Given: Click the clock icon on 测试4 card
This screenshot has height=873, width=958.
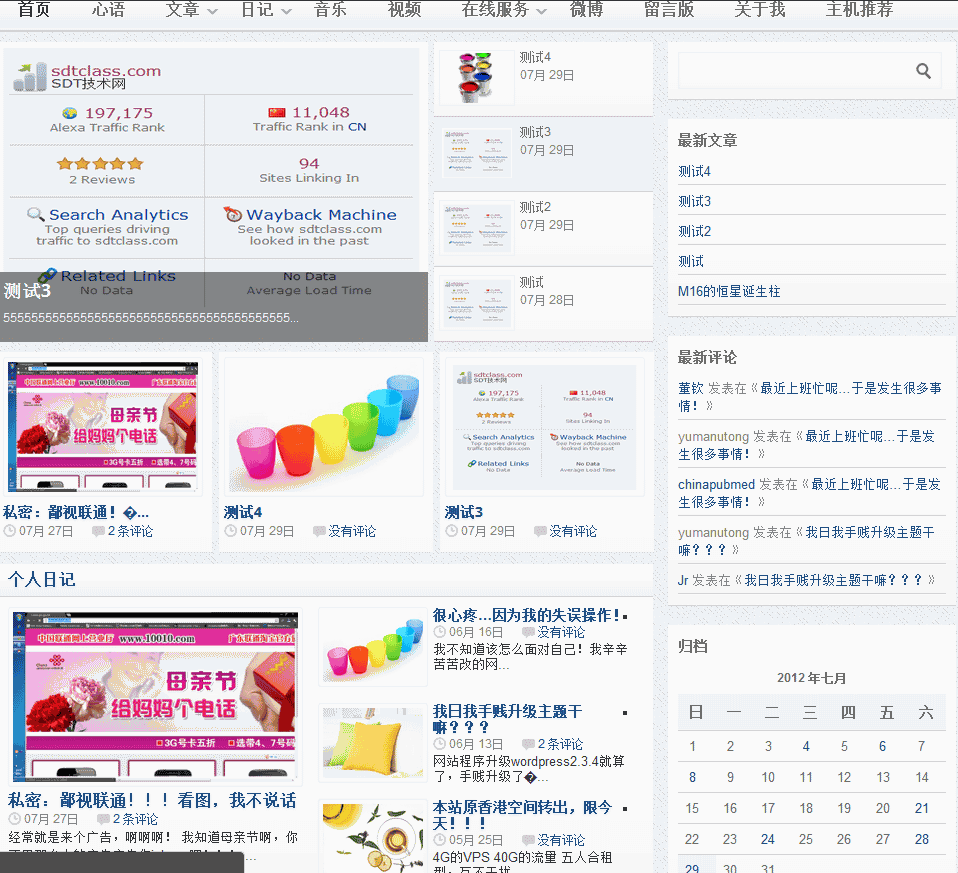Looking at the screenshot, I should (x=230, y=531).
